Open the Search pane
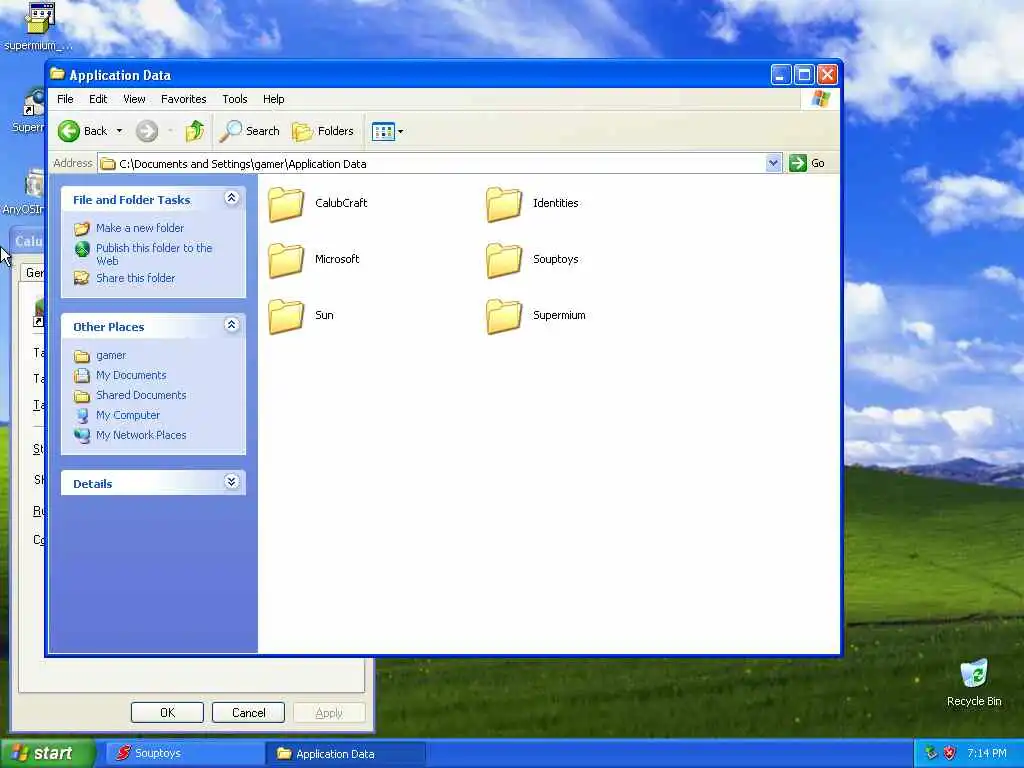Screen dimensions: 1024x768 249,131
